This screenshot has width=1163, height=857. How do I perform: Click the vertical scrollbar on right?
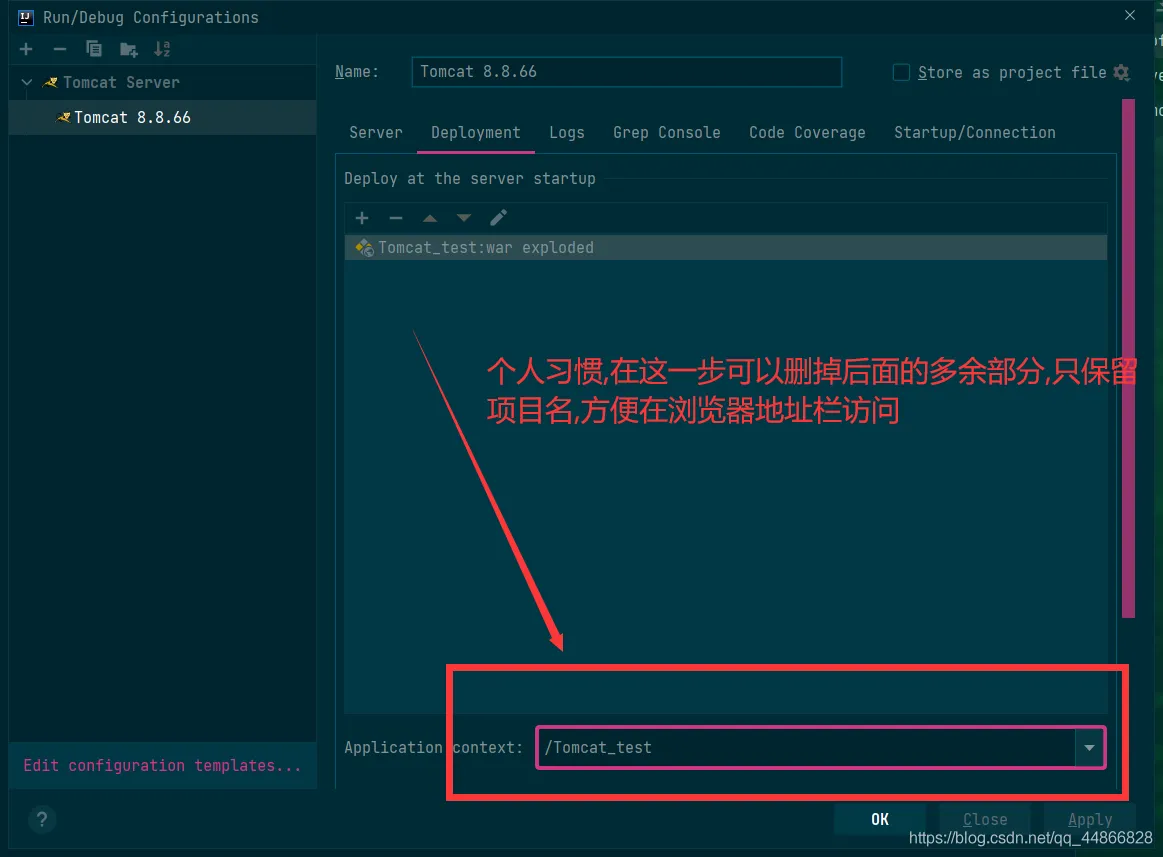pyautogui.click(x=1128, y=358)
